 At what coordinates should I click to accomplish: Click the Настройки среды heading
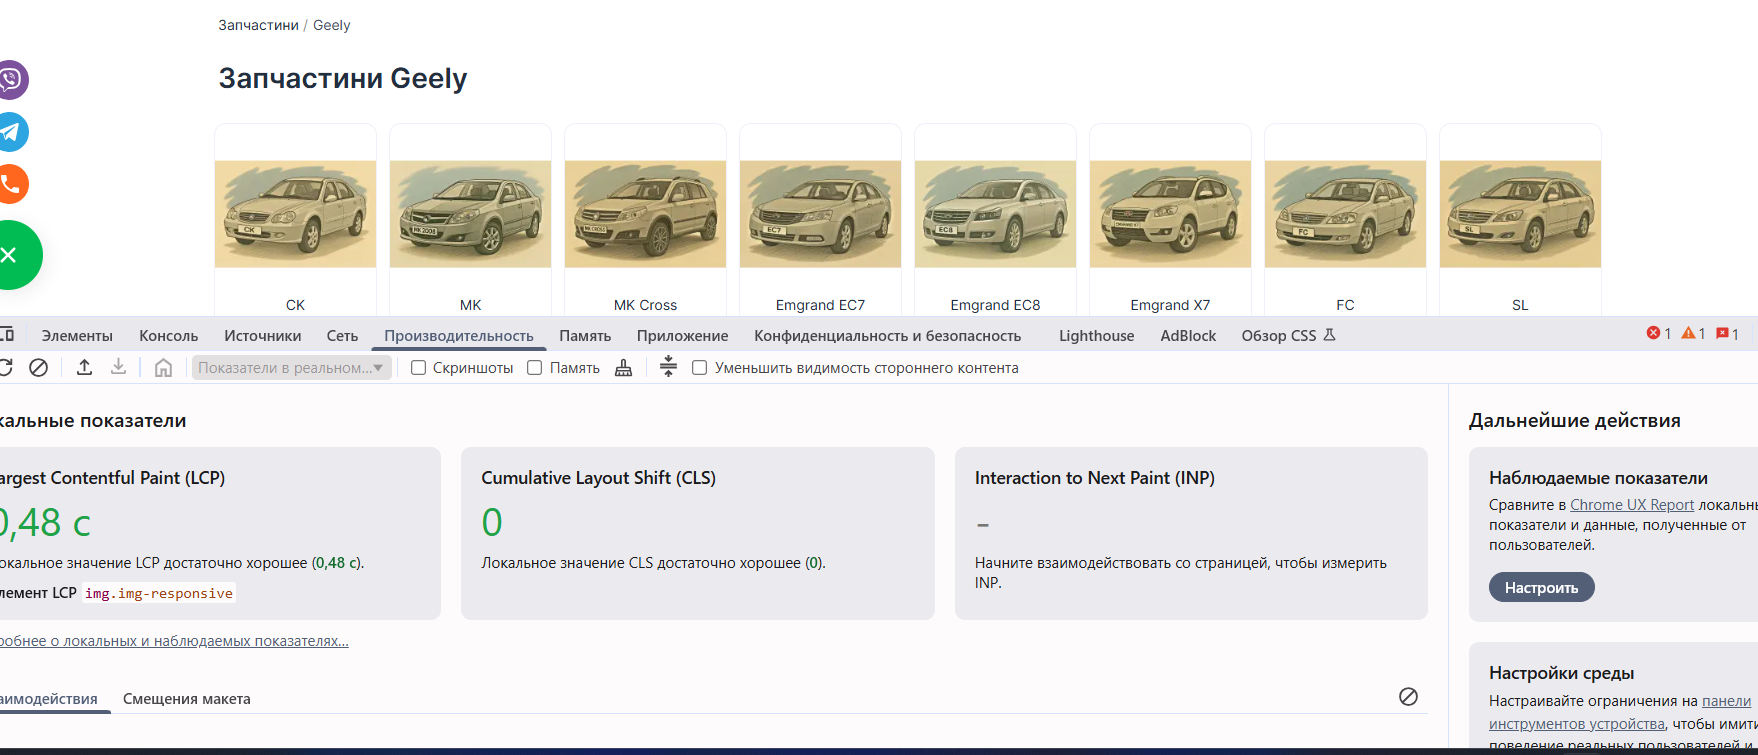pyautogui.click(x=1562, y=673)
